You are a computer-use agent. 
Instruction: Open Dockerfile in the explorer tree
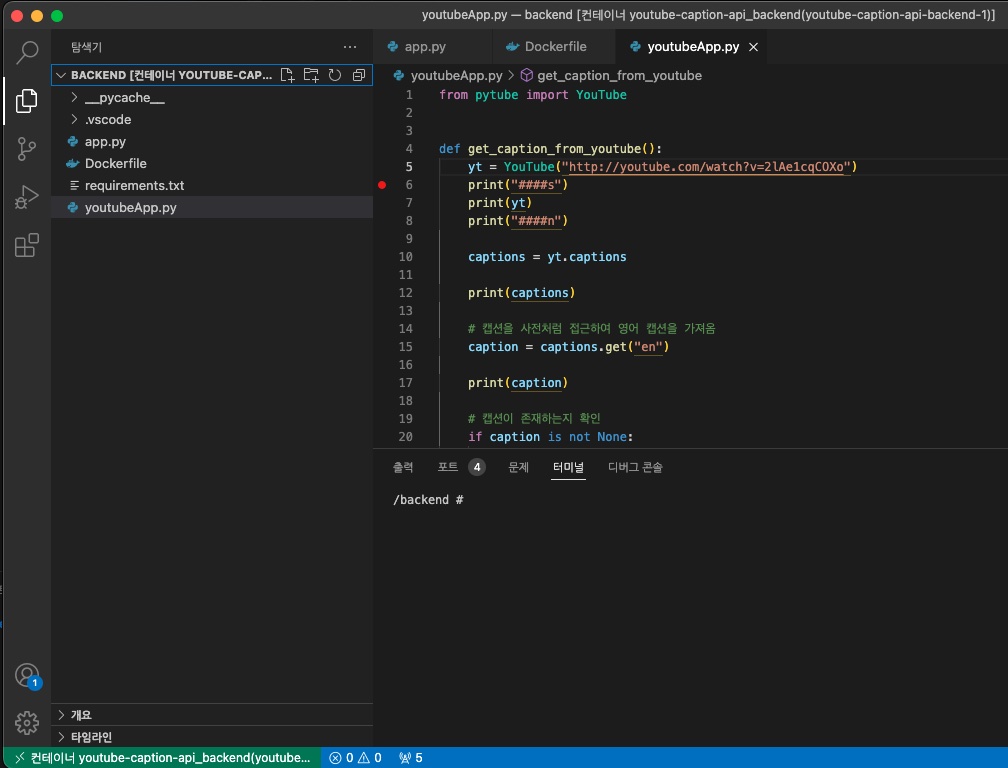212,163
